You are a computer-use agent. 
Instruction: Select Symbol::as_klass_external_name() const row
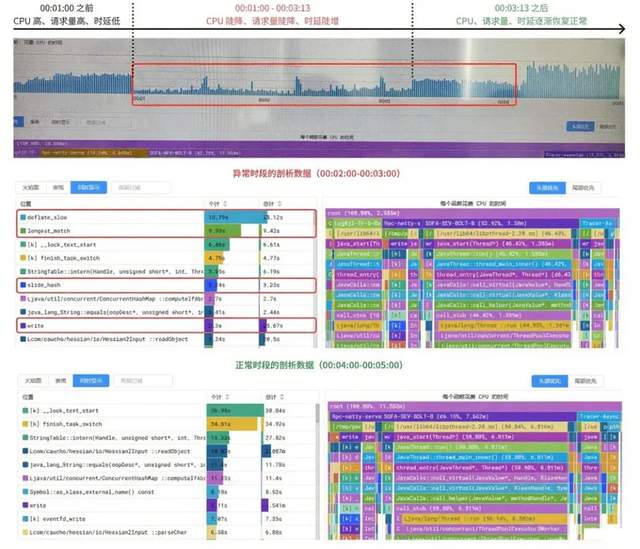[167, 492]
